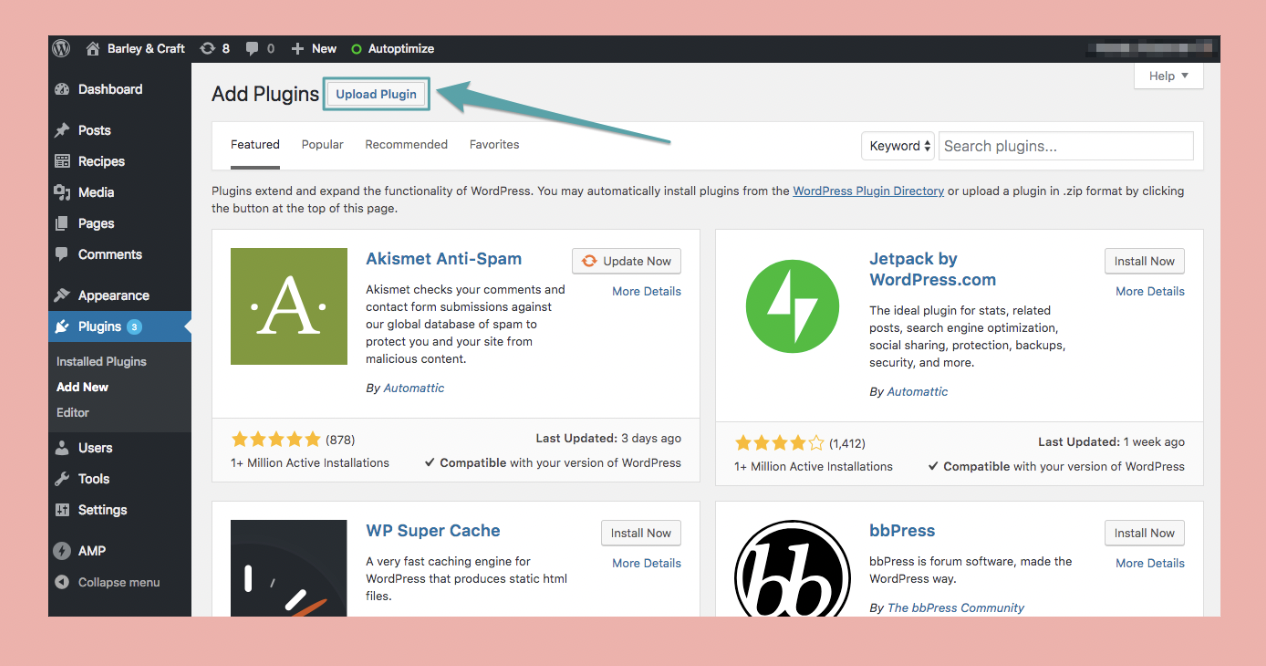Click the AMP lightning icon
This screenshot has height=666, width=1266.
coord(62,551)
